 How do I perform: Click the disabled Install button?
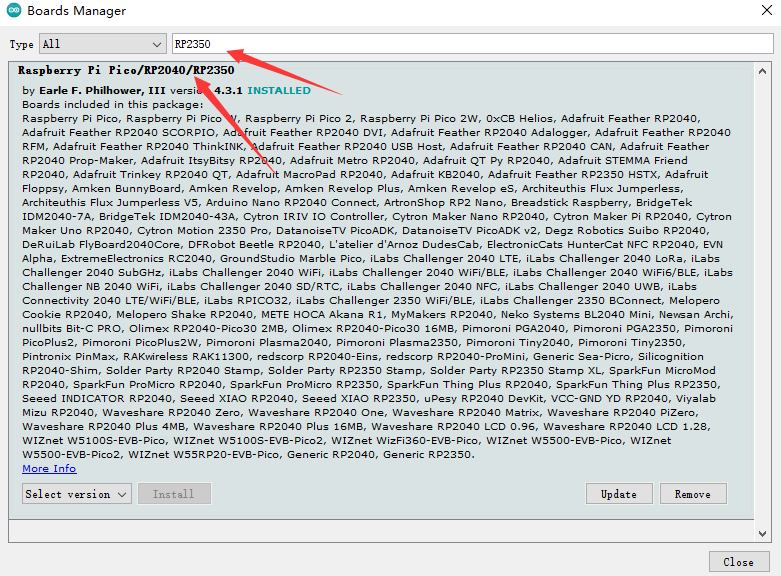pyautogui.click(x=174, y=494)
